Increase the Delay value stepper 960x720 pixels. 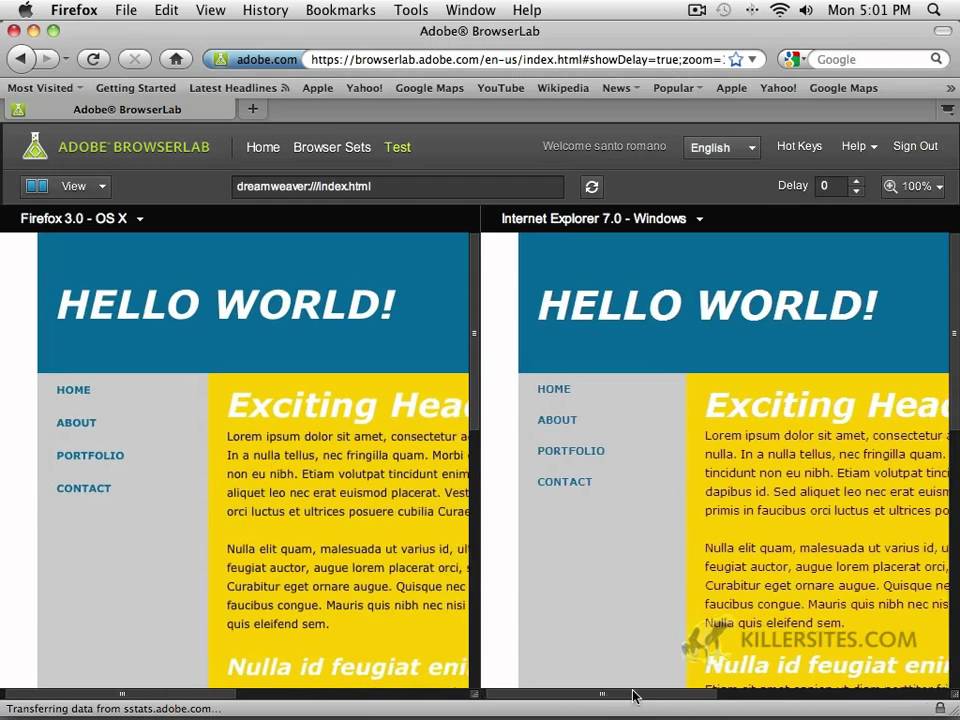pyautogui.click(x=856, y=181)
